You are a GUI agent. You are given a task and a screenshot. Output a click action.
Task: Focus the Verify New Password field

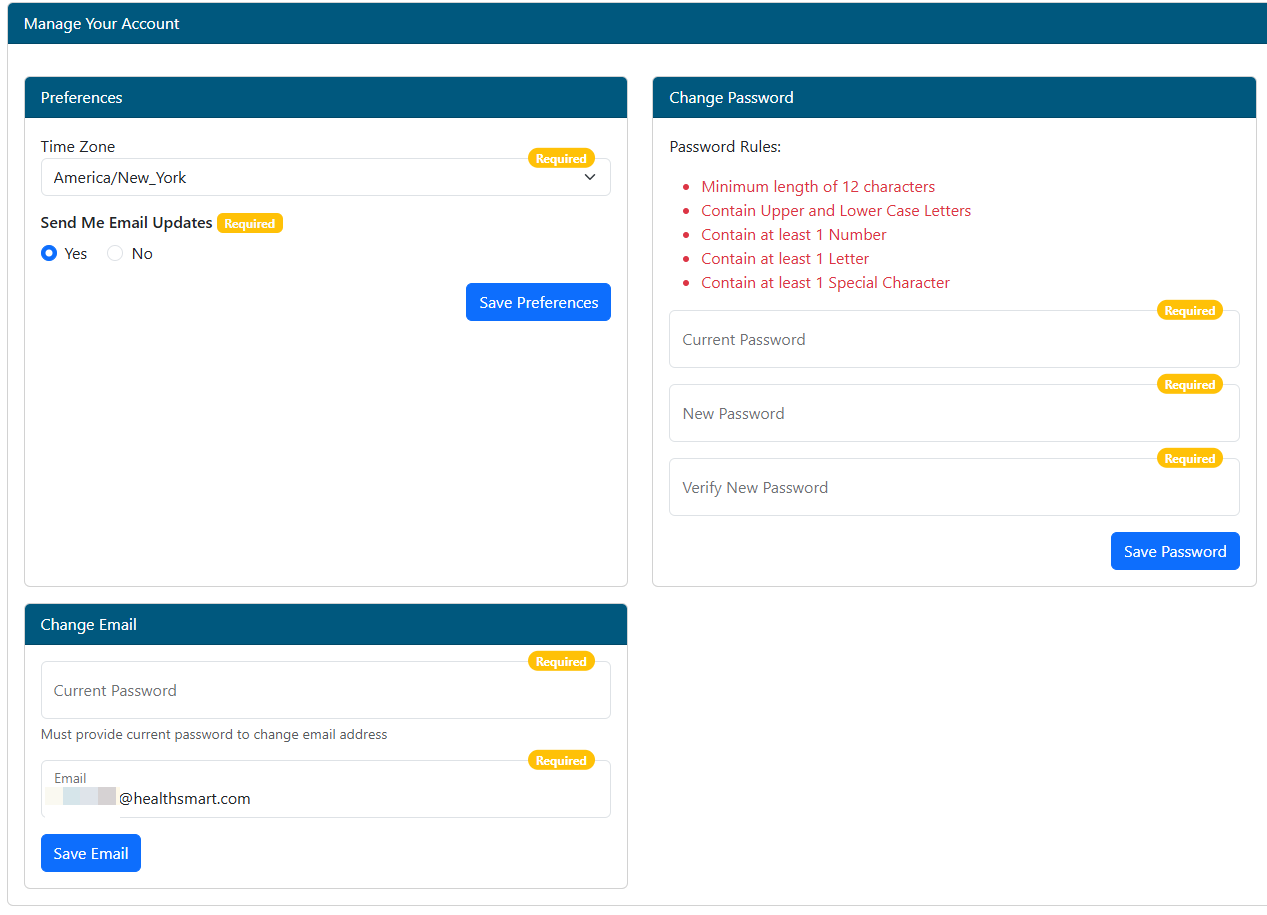[953, 488]
